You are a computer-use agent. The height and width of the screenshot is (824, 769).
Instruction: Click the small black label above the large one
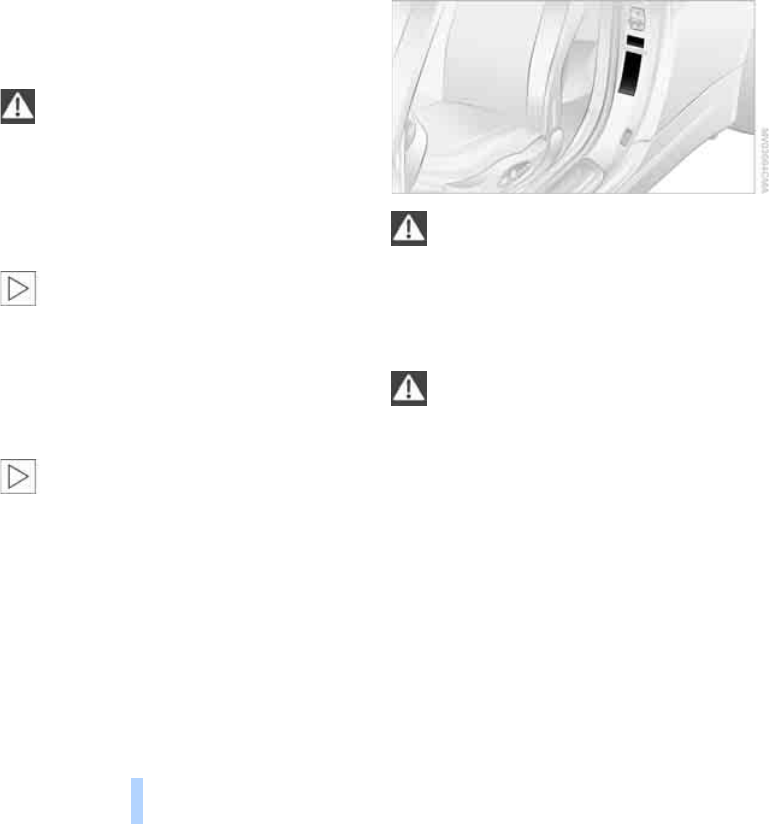pyautogui.click(x=635, y=42)
